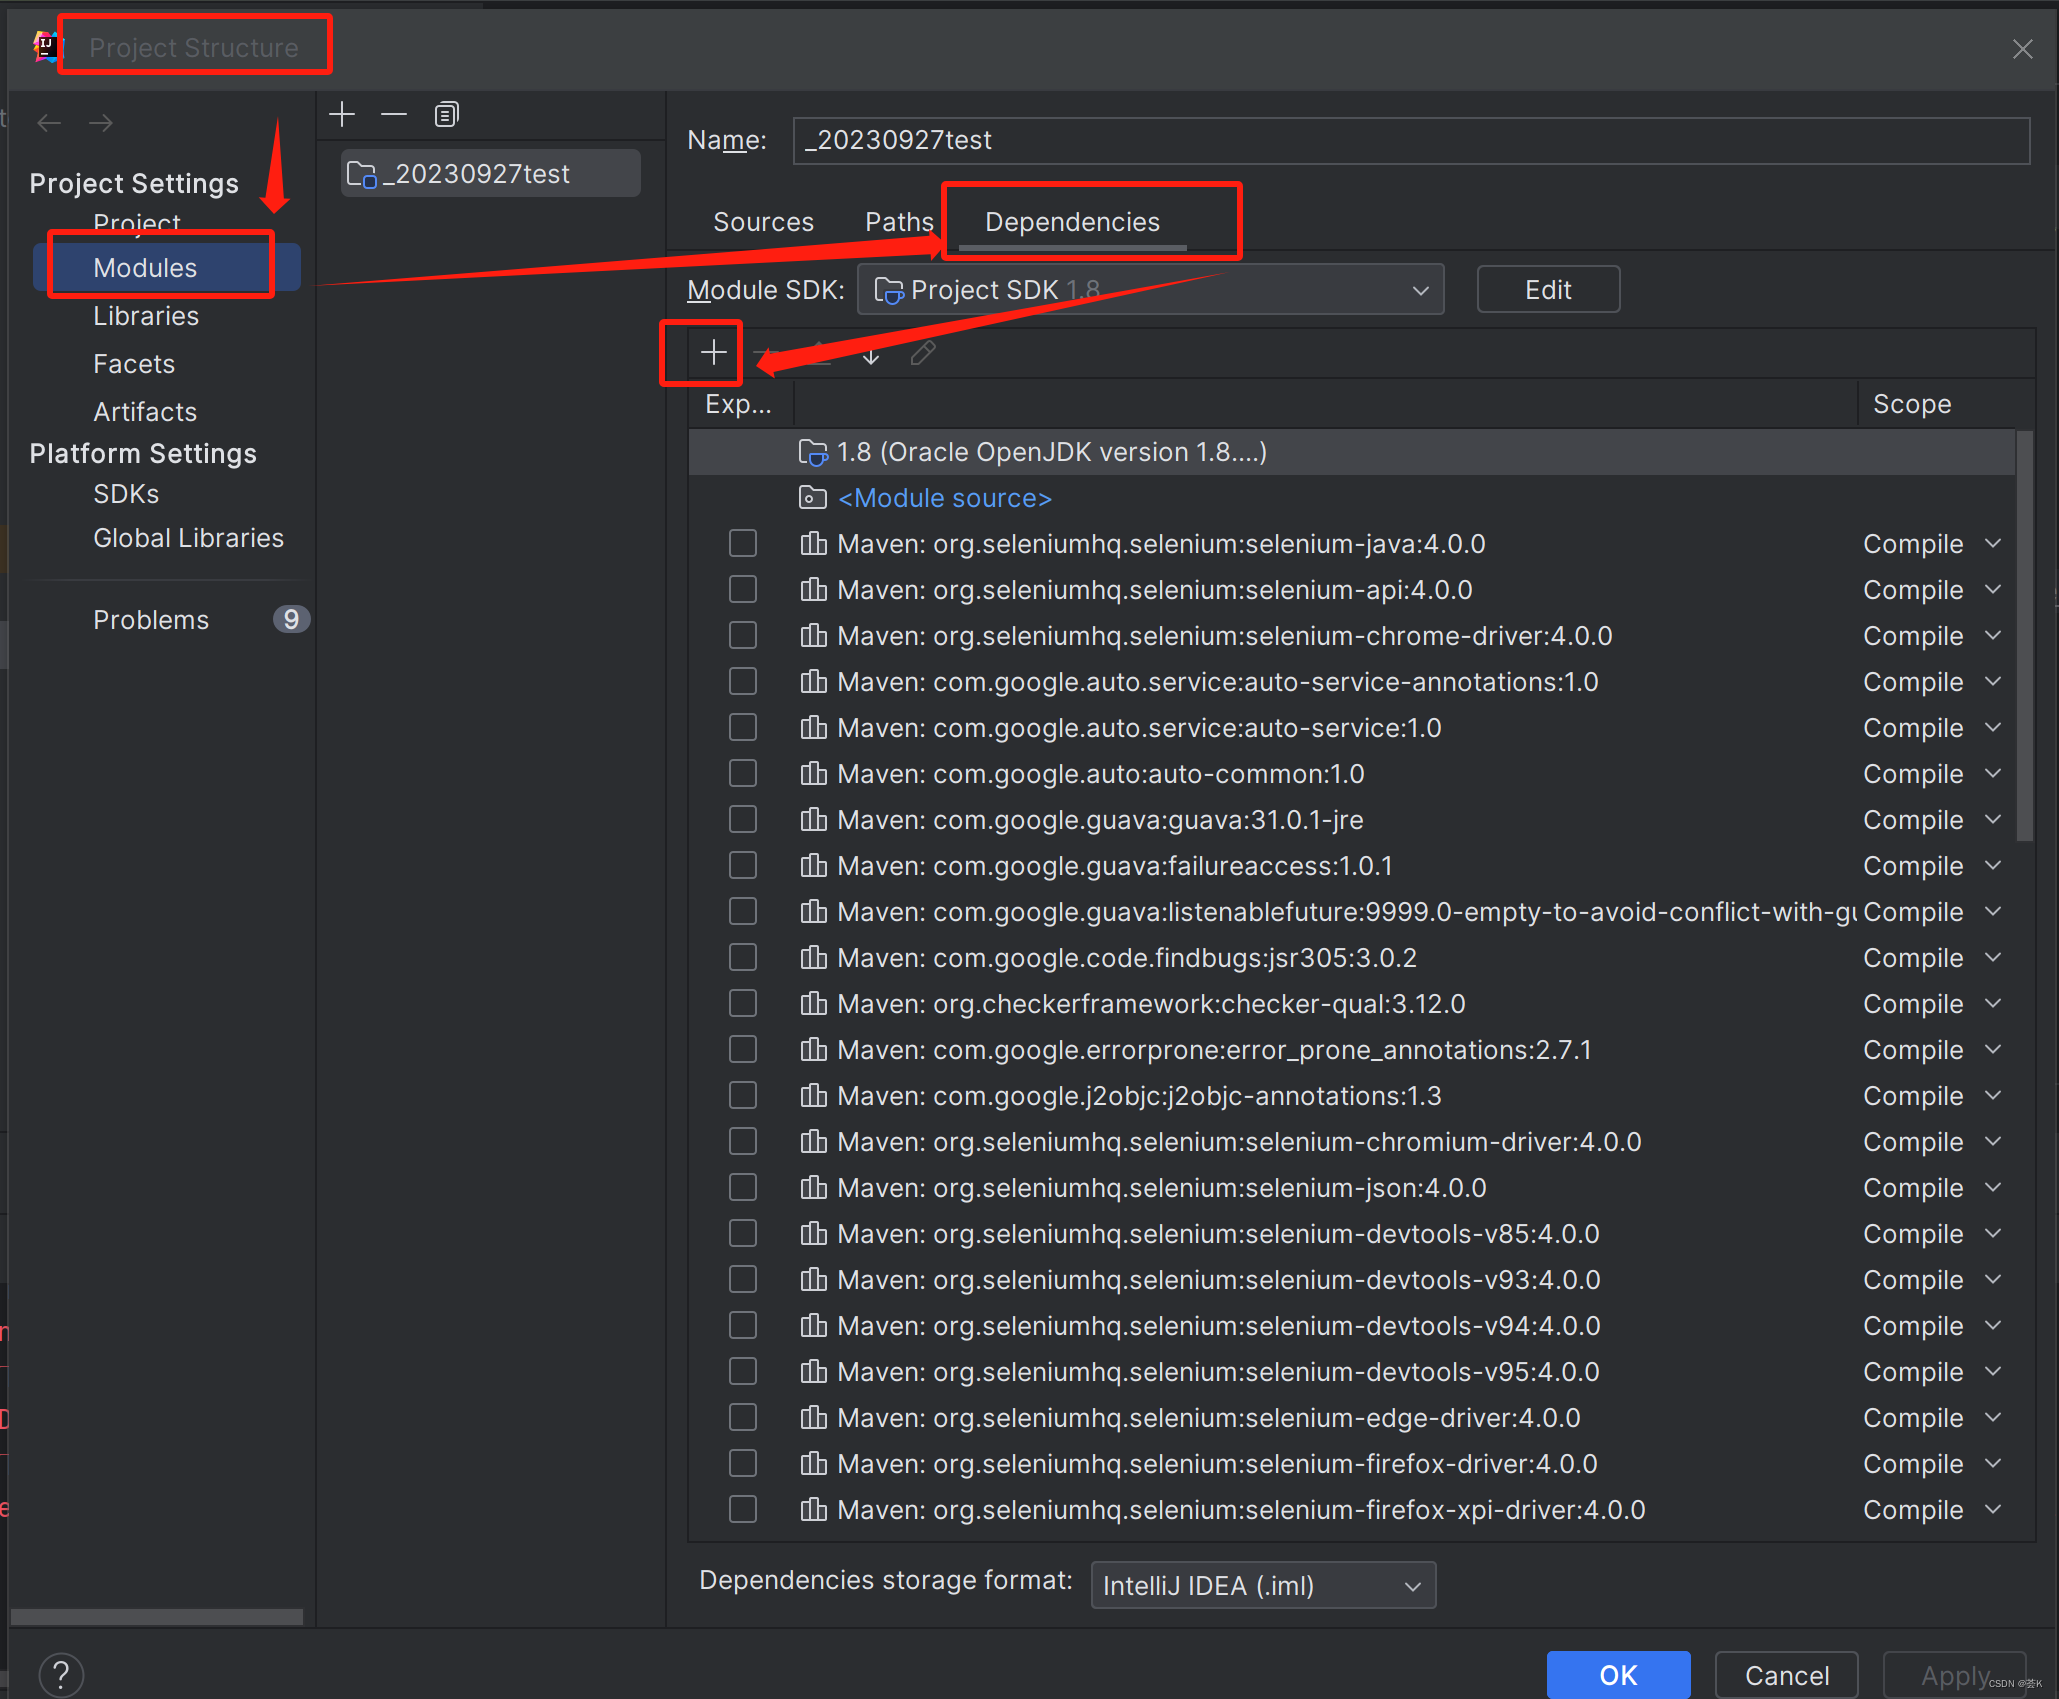Switch to the Paths tab
This screenshot has height=1699, width=2059.
pyautogui.click(x=899, y=222)
